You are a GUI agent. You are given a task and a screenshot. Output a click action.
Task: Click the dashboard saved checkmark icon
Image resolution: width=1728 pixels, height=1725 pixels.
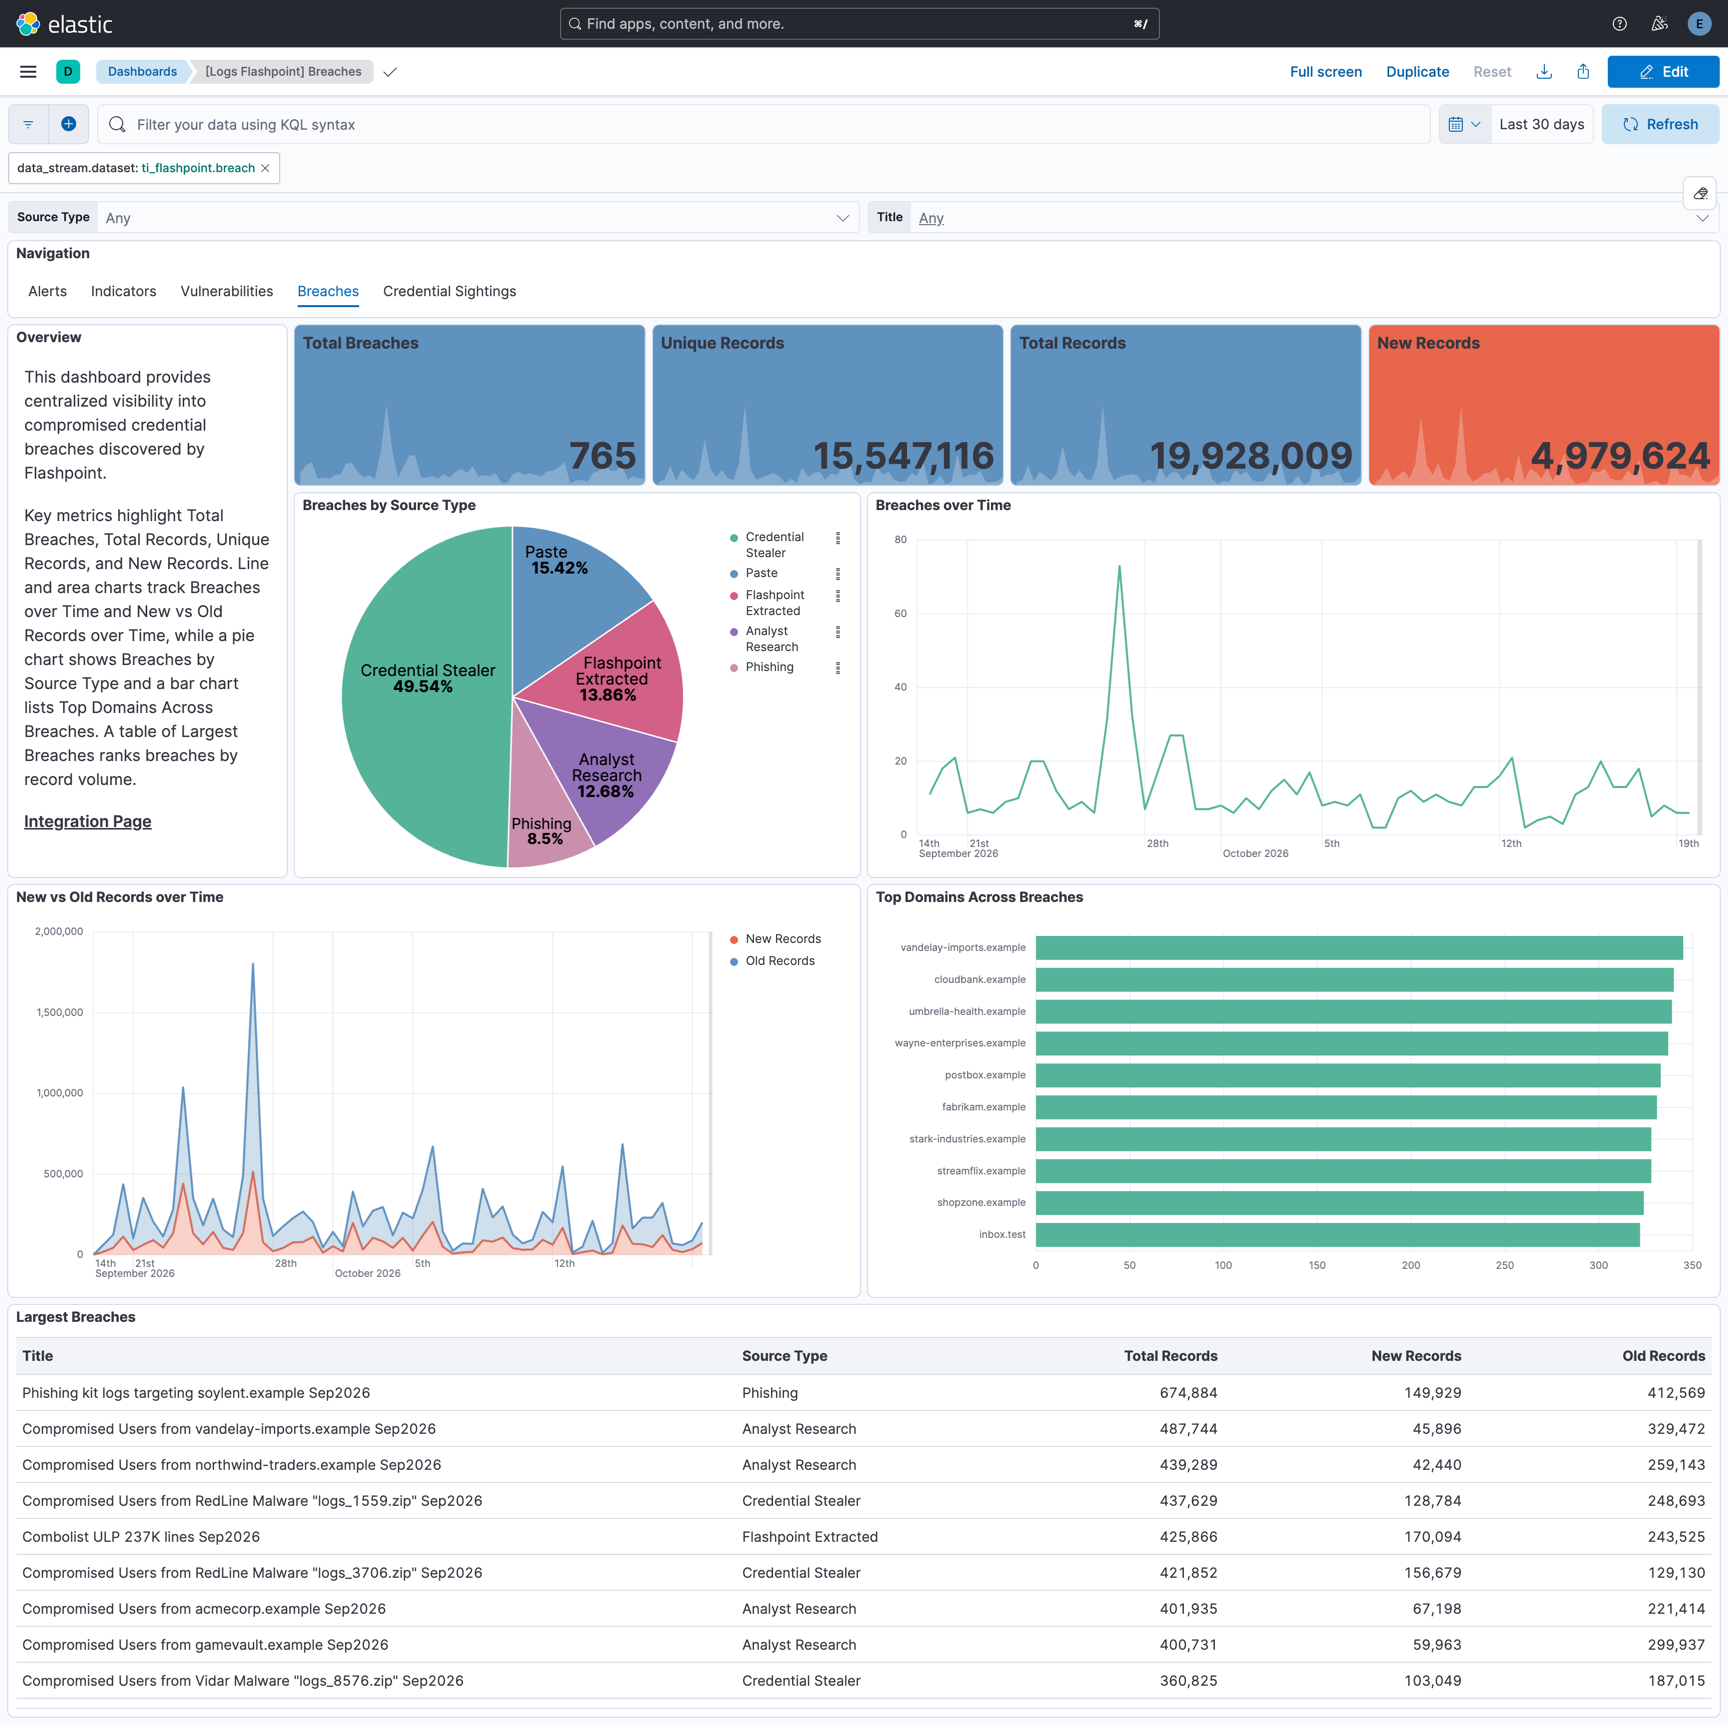390,72
